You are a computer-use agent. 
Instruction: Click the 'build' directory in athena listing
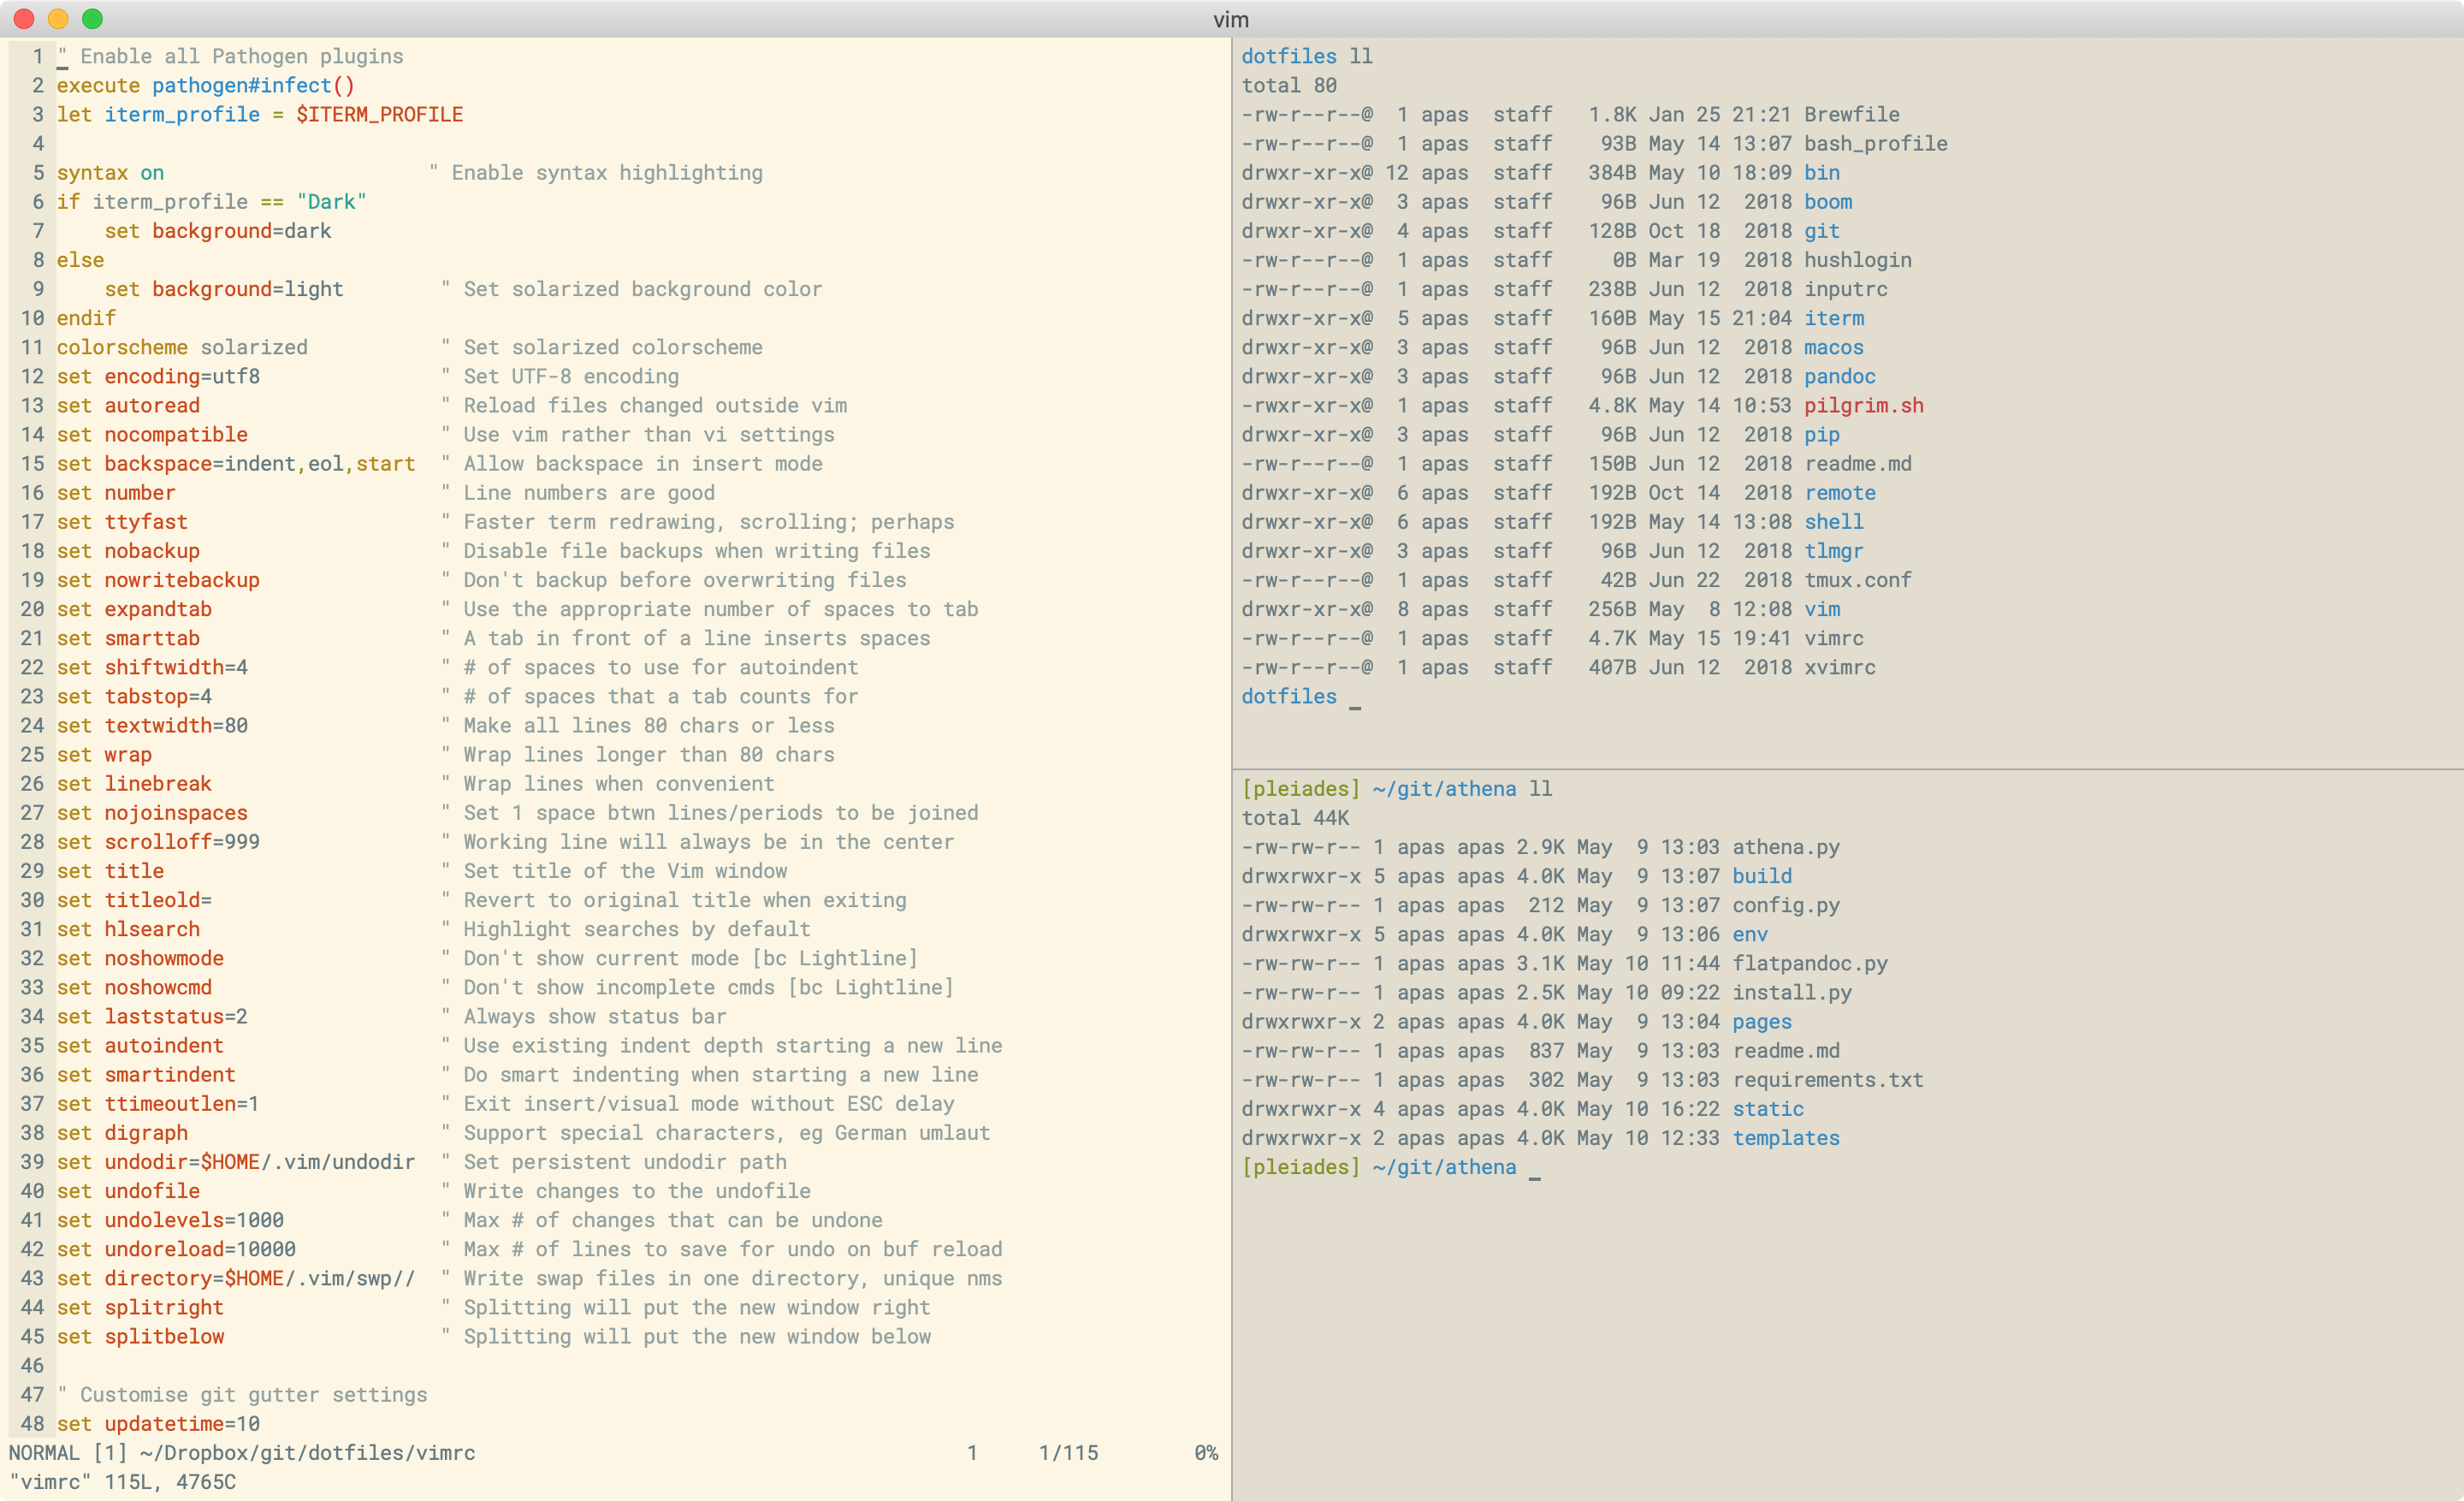pyautogui.click(x=1761, y=876)
